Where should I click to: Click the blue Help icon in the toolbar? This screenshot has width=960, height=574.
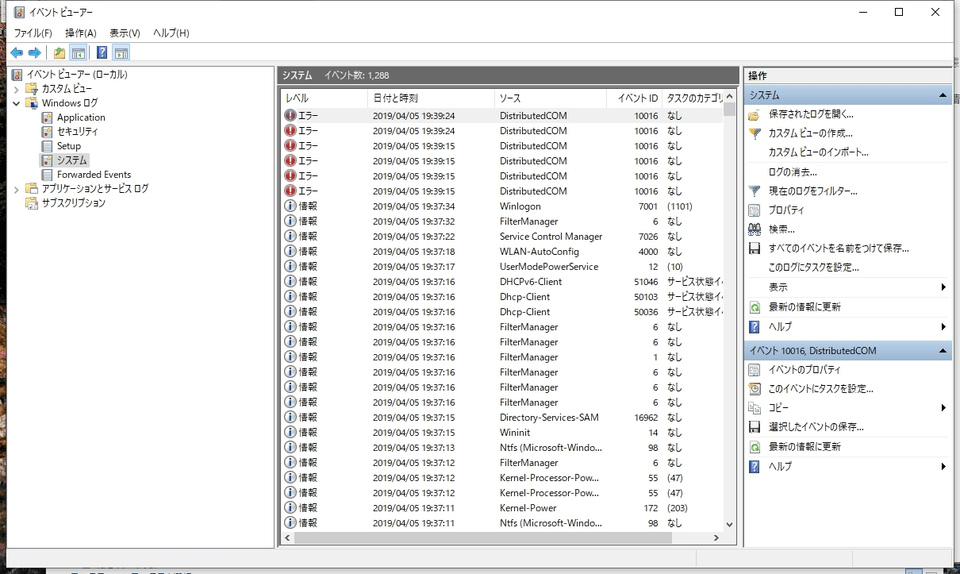click(102, 53)
